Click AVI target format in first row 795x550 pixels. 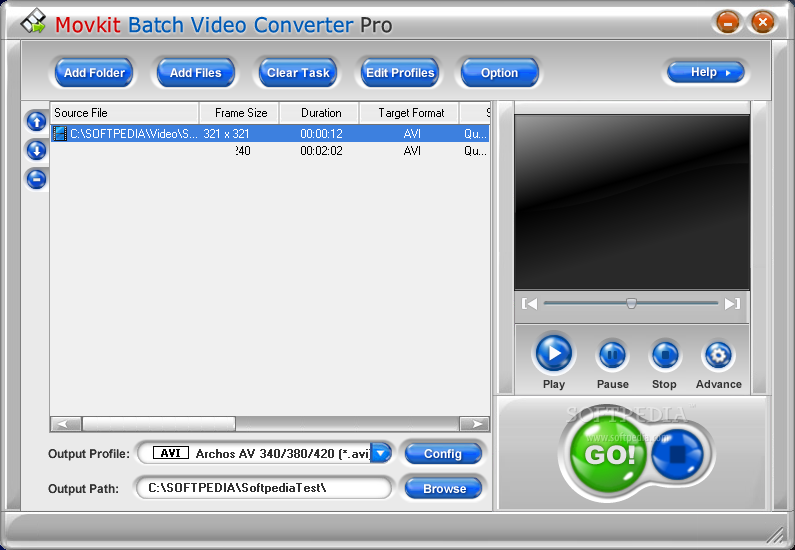412,134
